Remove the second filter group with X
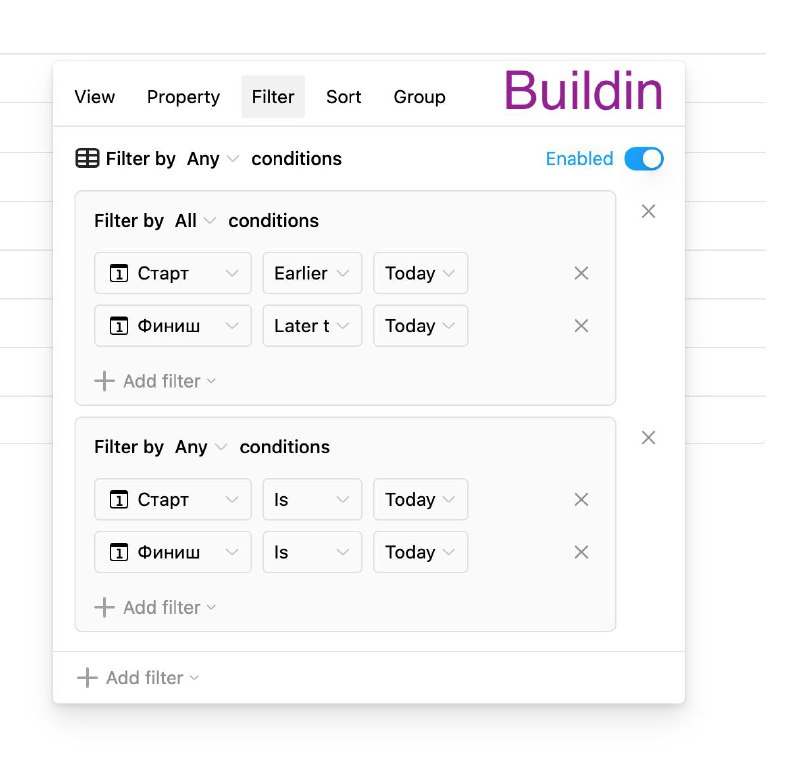This screenshot has width=800, height=779. click(x=648, y=437)
